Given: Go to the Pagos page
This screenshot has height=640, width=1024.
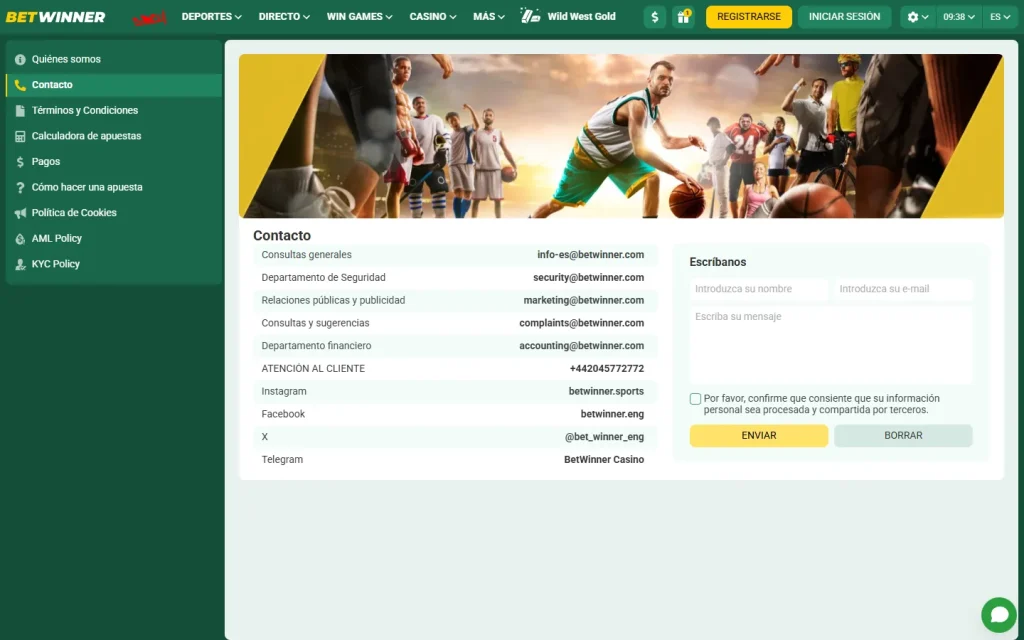Looking at the screenshot, I should [46, 161].
